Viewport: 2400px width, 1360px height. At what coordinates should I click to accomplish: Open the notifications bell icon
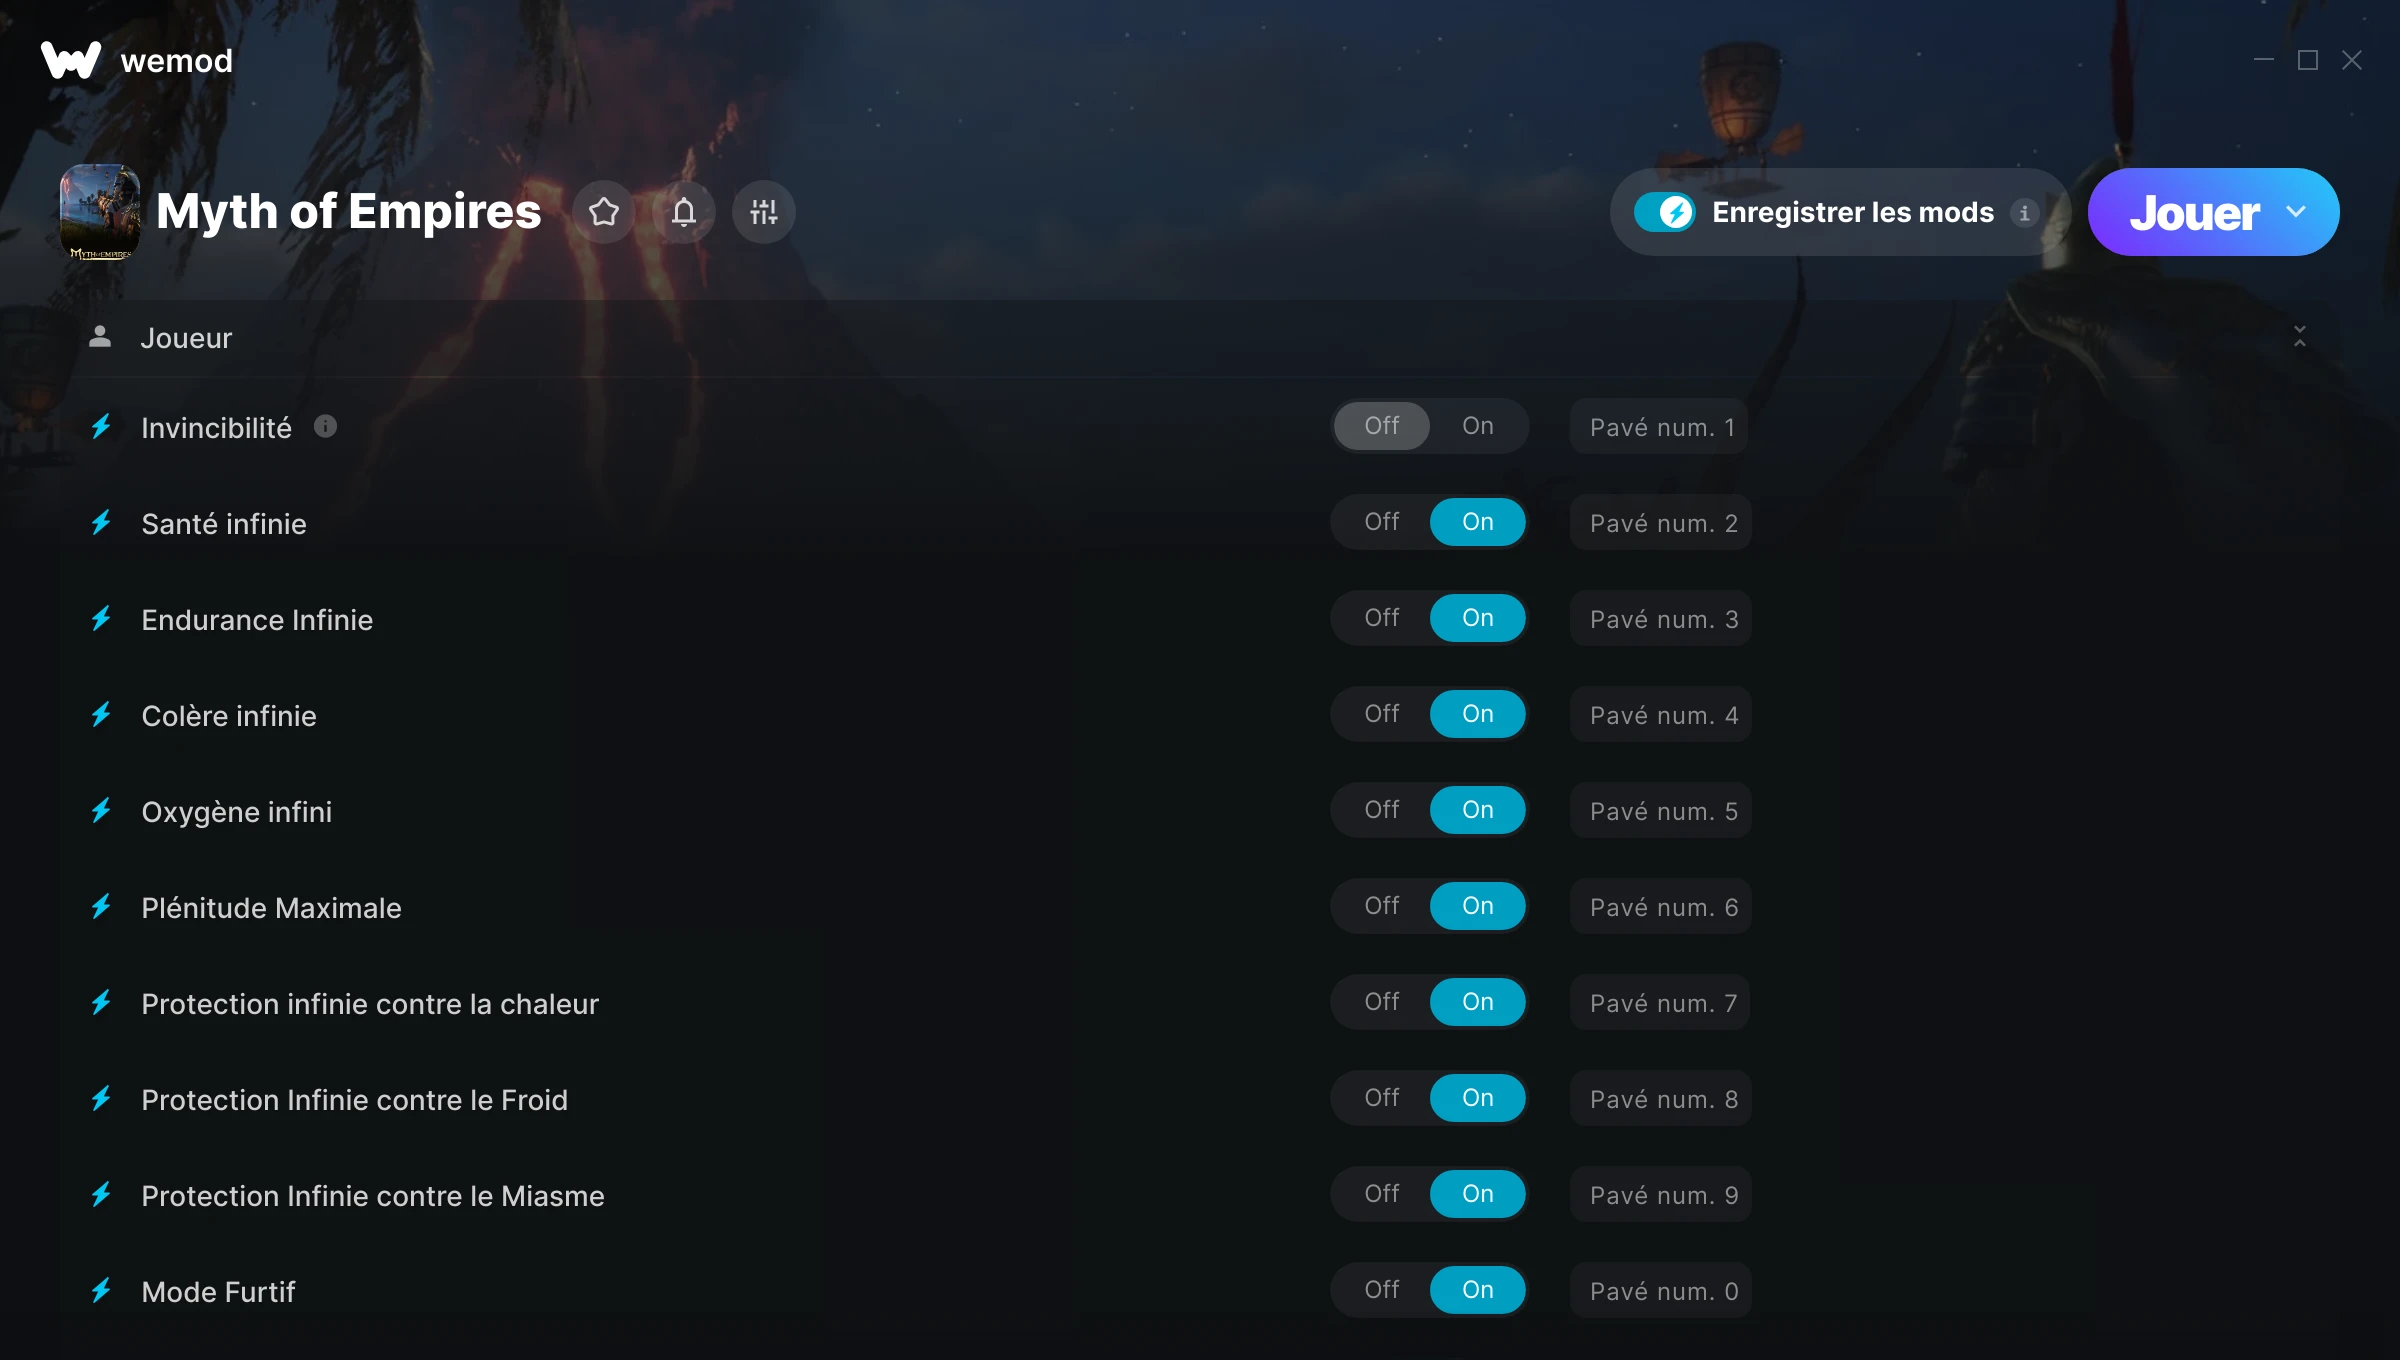pyautogui.click(x=684, y=212)
